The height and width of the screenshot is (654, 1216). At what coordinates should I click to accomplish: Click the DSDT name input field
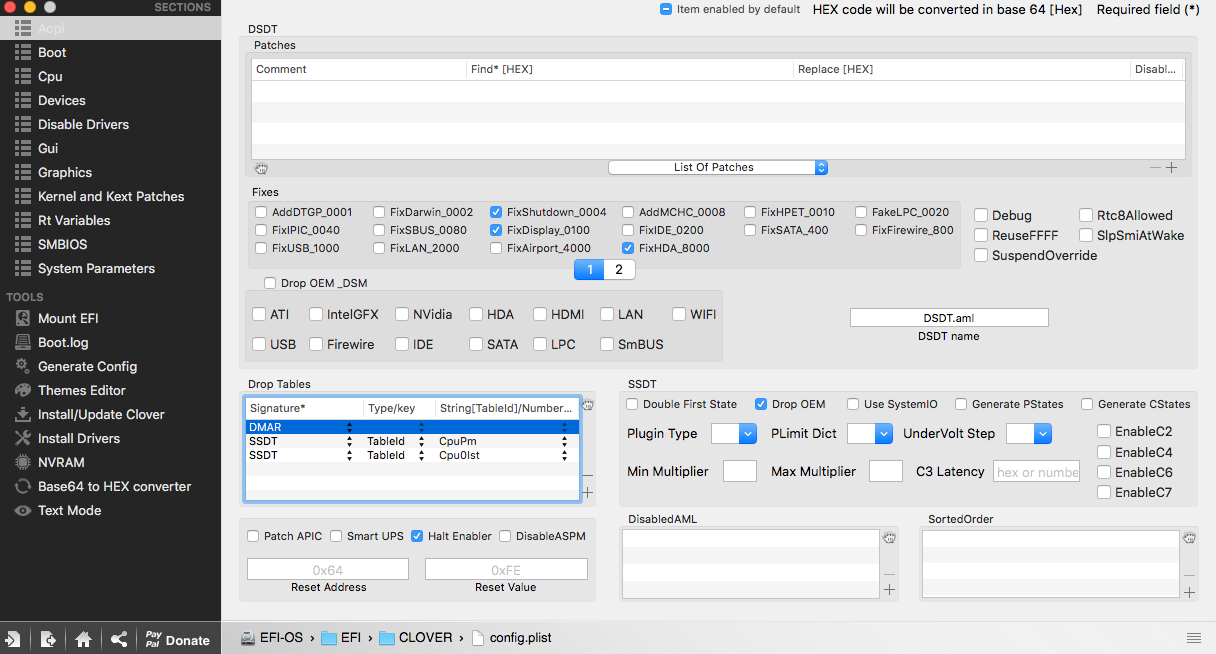[x=948, y=317]
